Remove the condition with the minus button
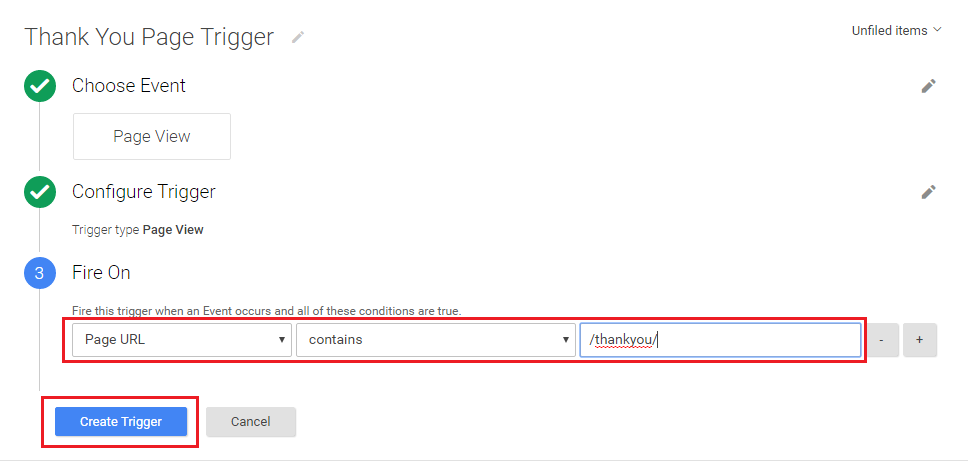Image resolution: width=968 pixels, height=461 pixels. (x=880, y=340)
